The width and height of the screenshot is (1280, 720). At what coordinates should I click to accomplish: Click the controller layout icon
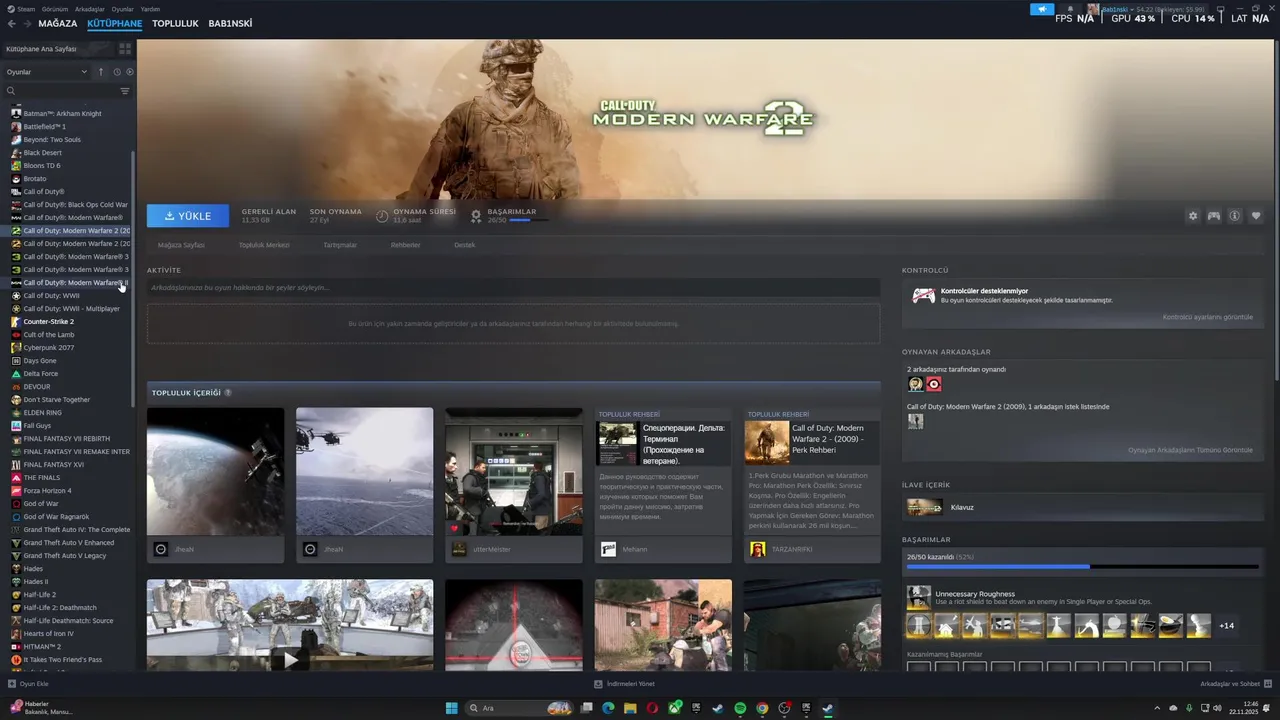click(1214, 216)
